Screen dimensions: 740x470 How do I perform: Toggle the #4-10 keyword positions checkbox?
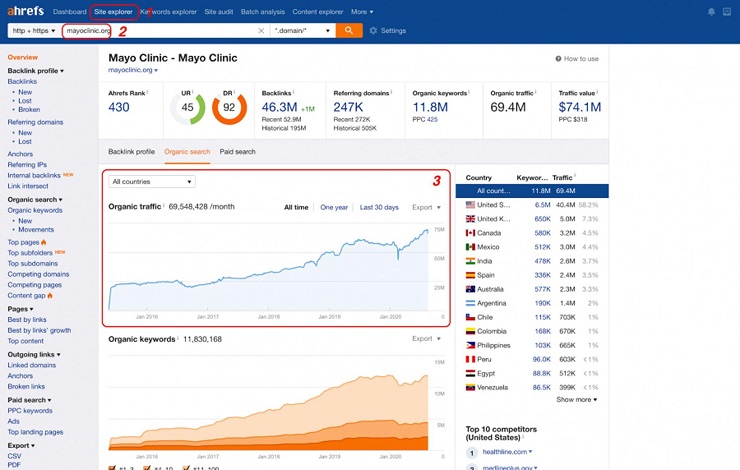pyautogui.click(x=147, y=468)
